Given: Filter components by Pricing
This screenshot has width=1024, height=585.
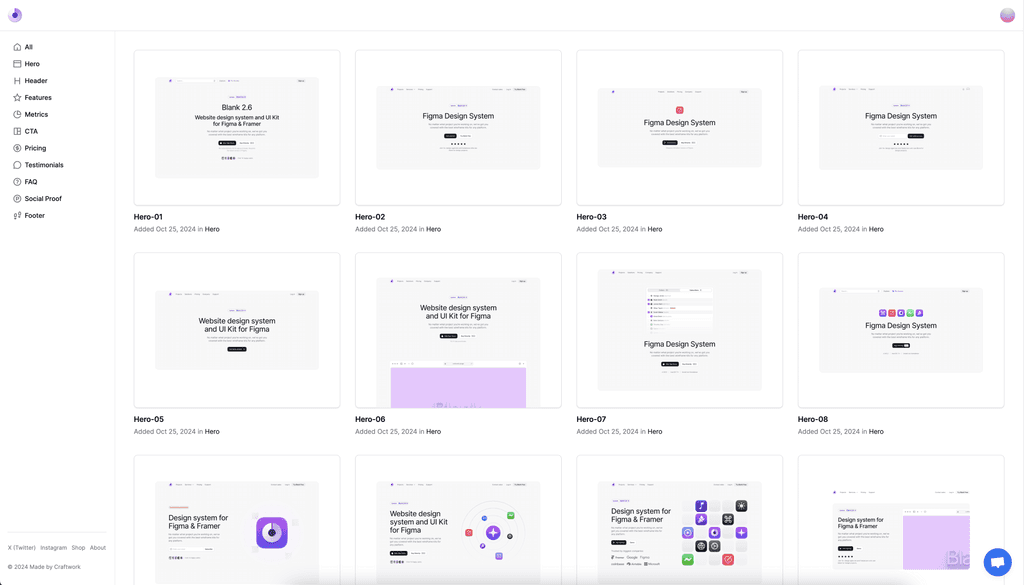Looking at the screenshot, I should 31,147.
